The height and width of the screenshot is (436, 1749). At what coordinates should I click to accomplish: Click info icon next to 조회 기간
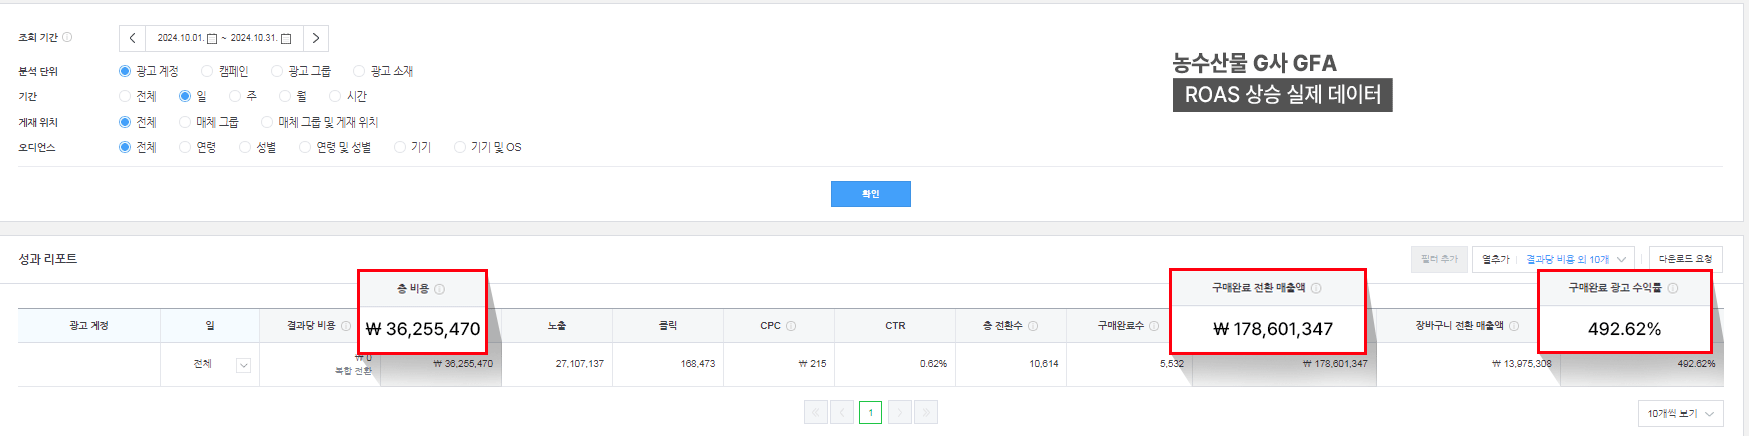click(x=67, y=37)
